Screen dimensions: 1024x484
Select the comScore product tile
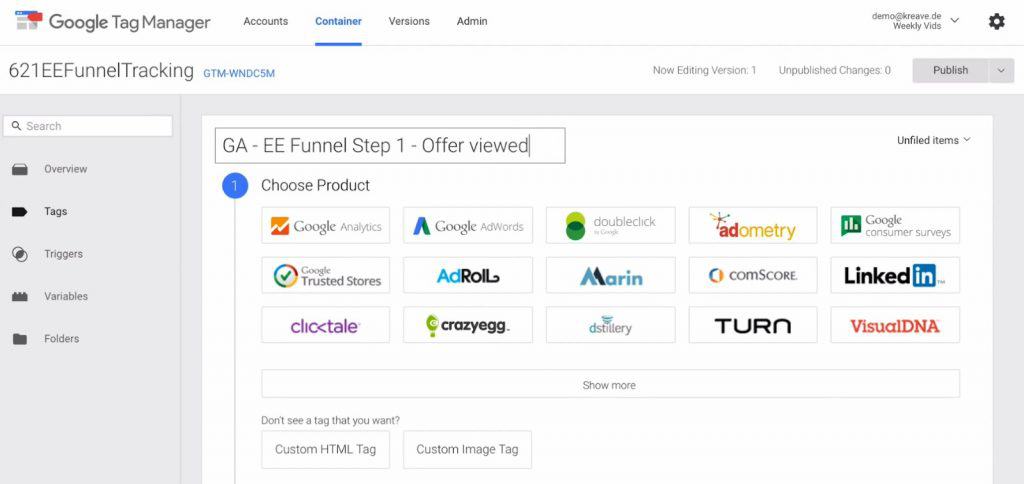pos(752,275)
